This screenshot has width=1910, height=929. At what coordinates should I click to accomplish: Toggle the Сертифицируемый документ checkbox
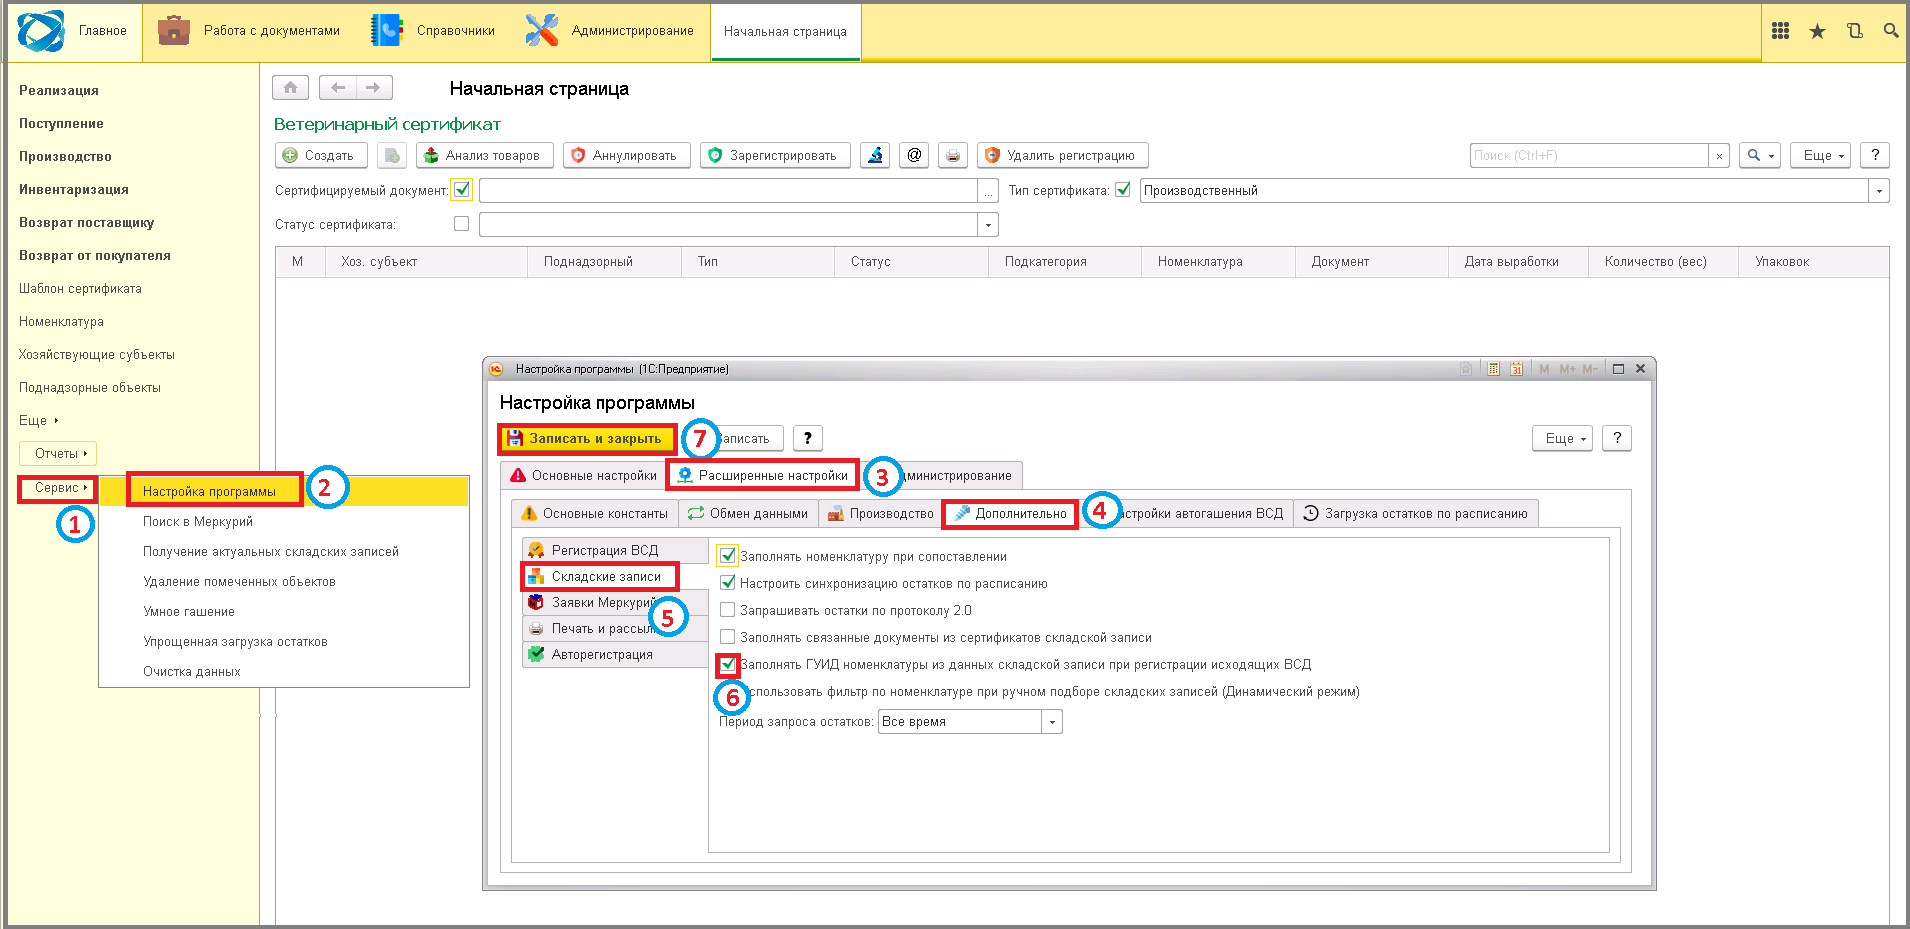[462, 189]
